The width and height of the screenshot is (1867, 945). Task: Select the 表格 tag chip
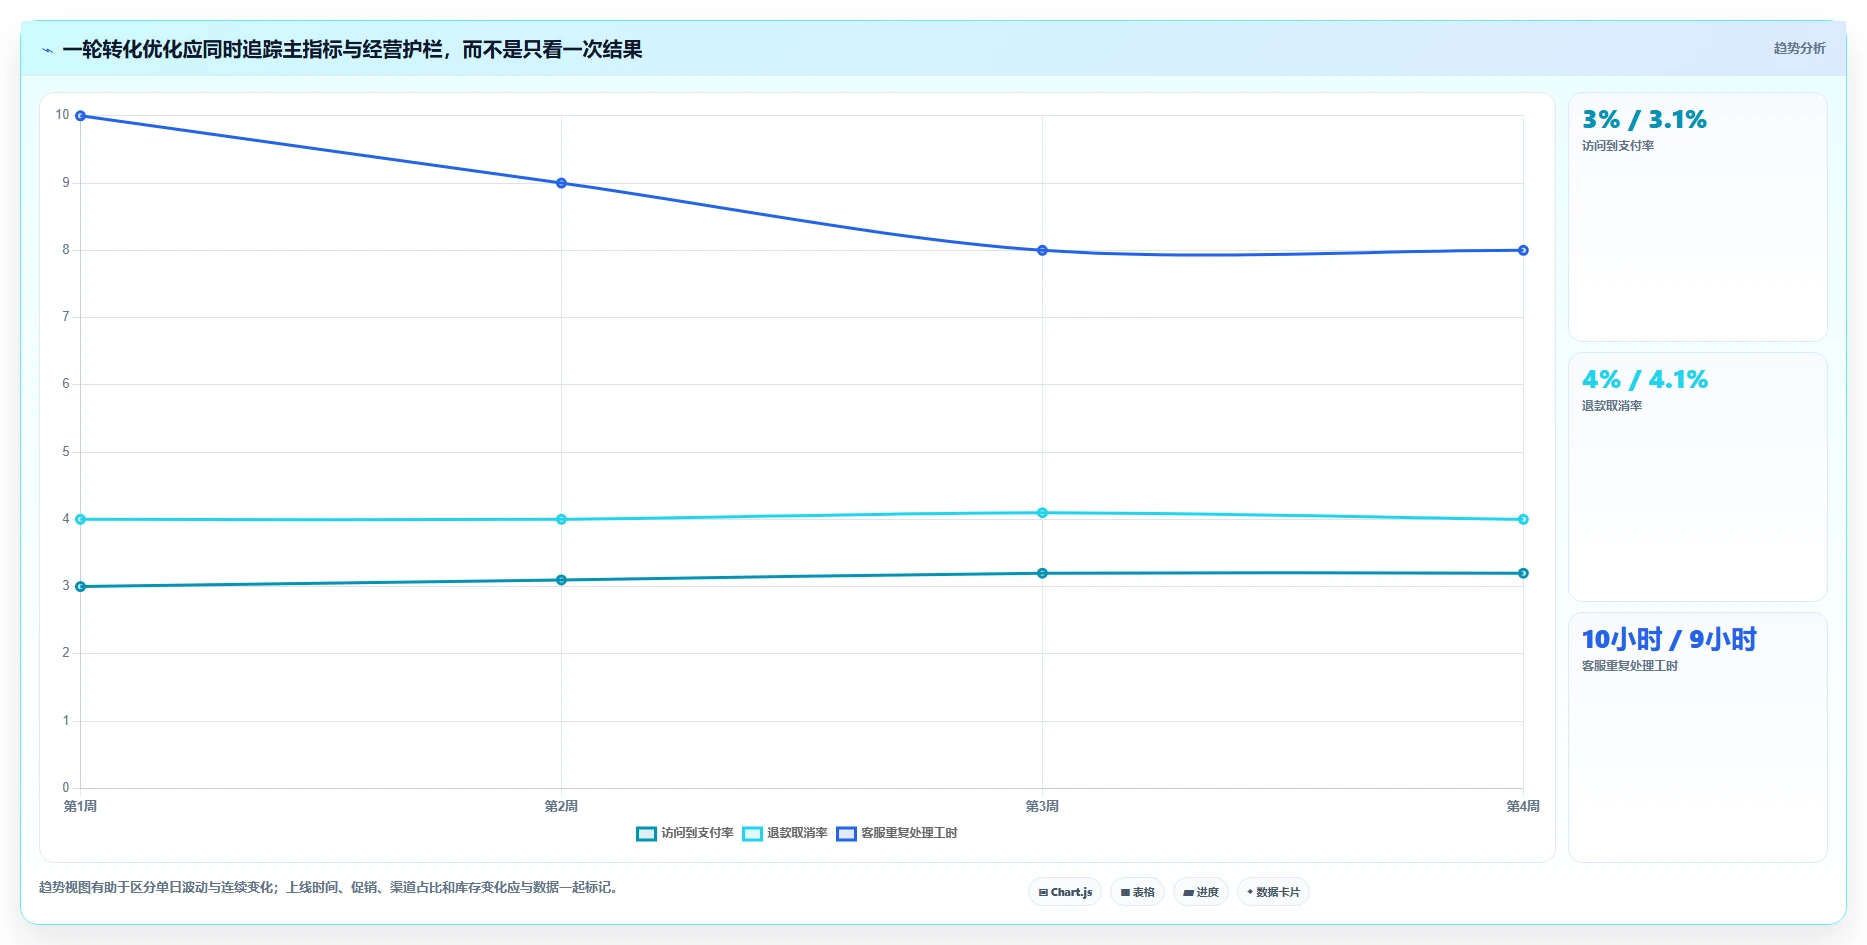click(1137, 892)
